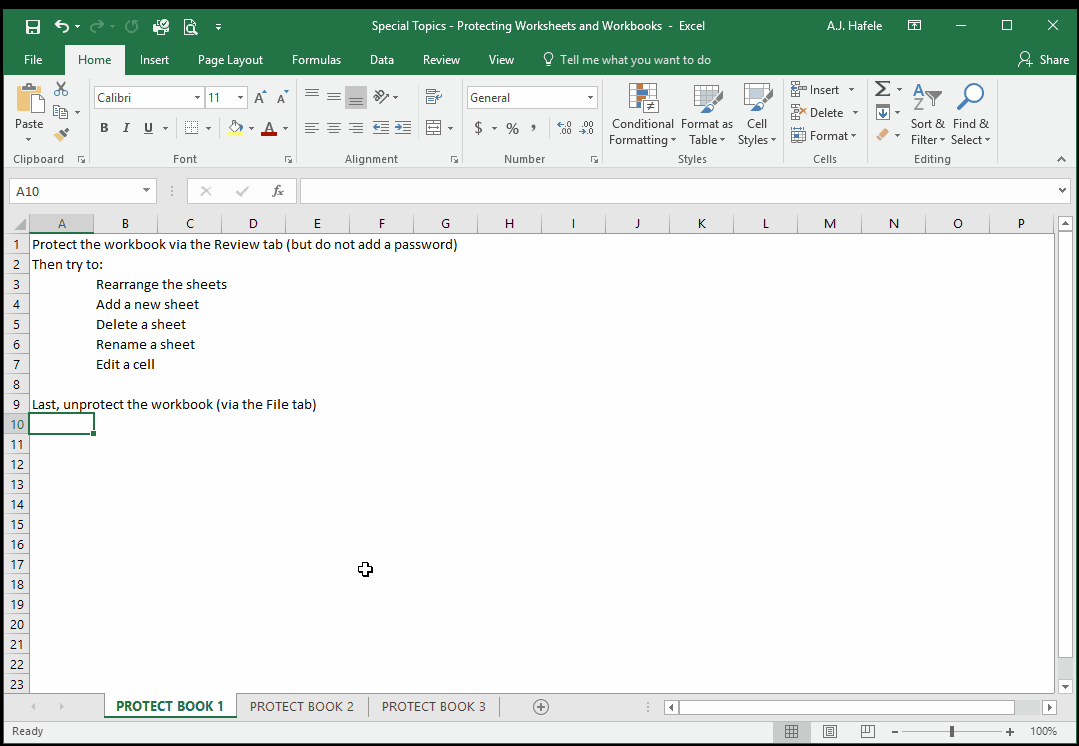Click the AutoSum sigma icon

(x=882, y=89)
